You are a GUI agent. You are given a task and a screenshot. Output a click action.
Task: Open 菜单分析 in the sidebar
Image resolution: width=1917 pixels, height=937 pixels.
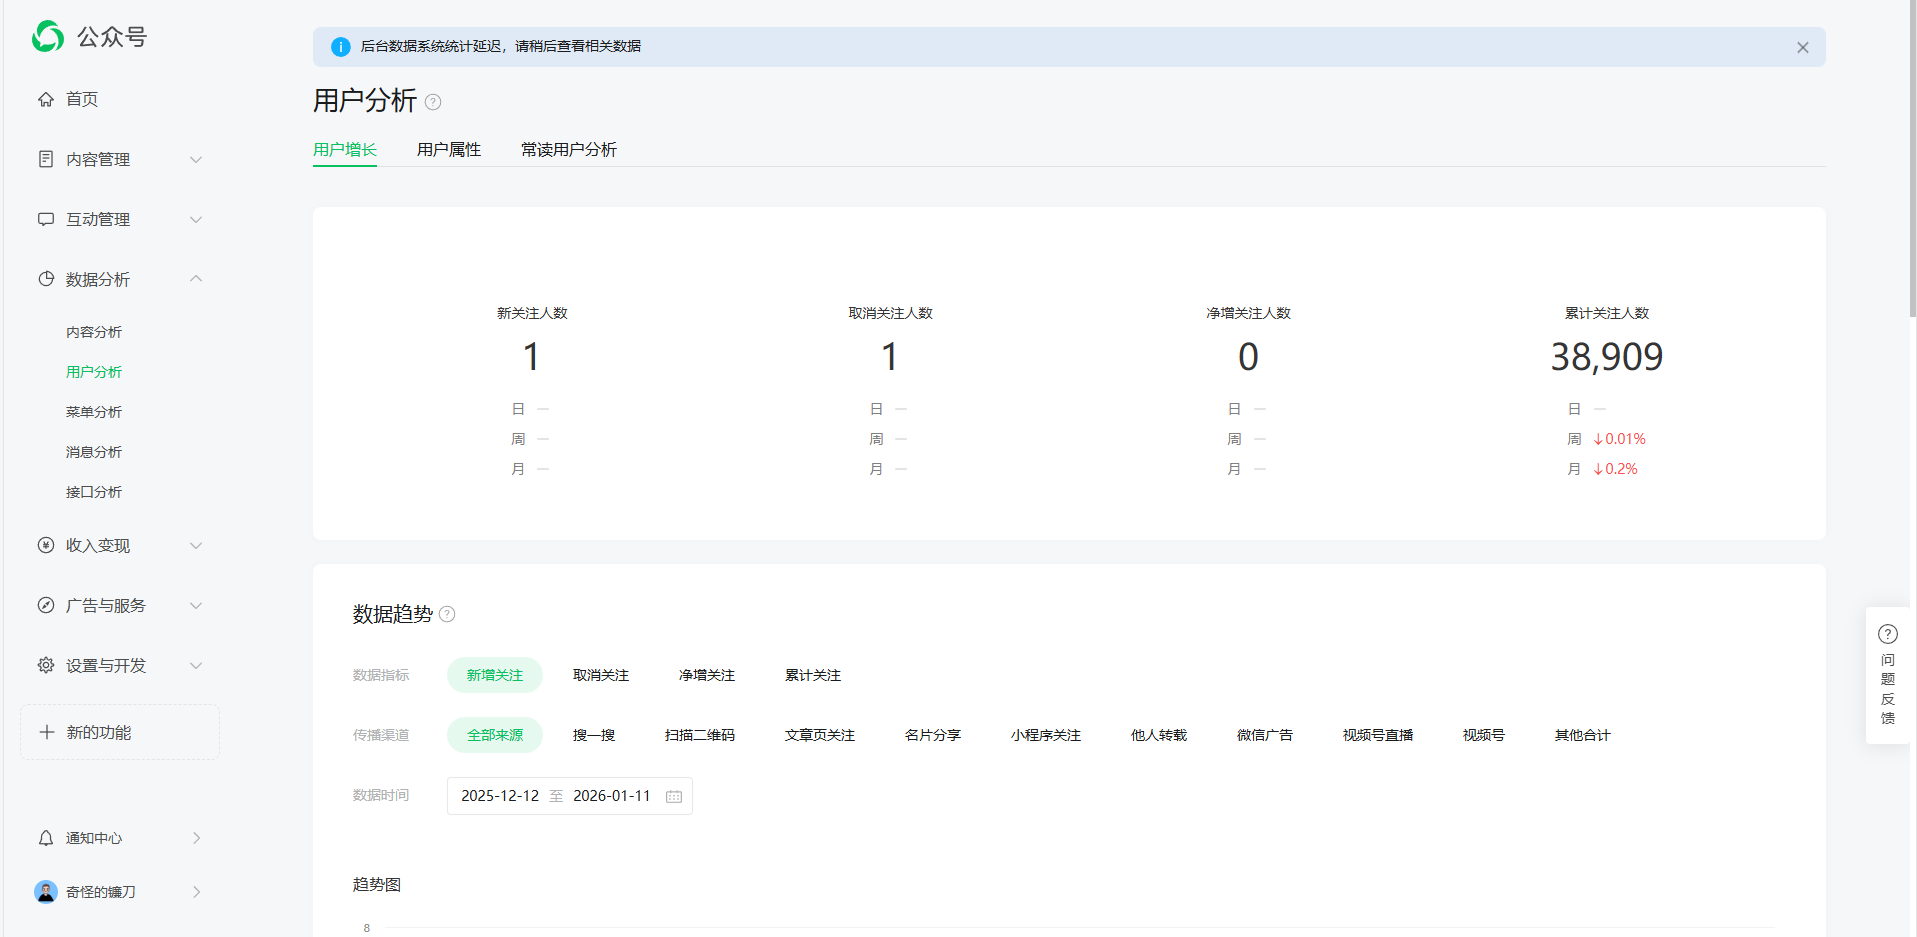pos(94,412)
